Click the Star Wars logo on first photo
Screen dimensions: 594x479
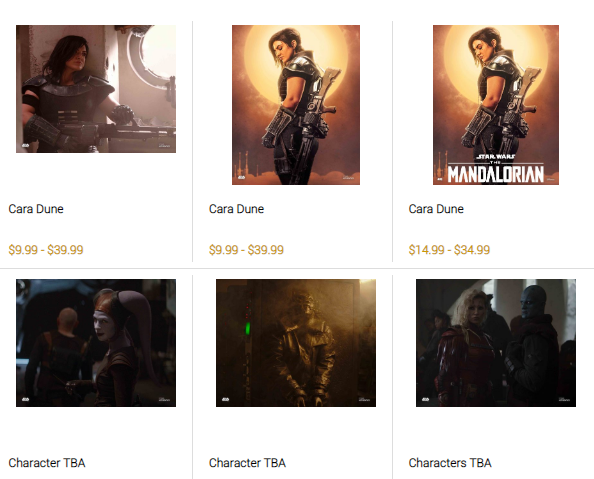pos(25,145)
